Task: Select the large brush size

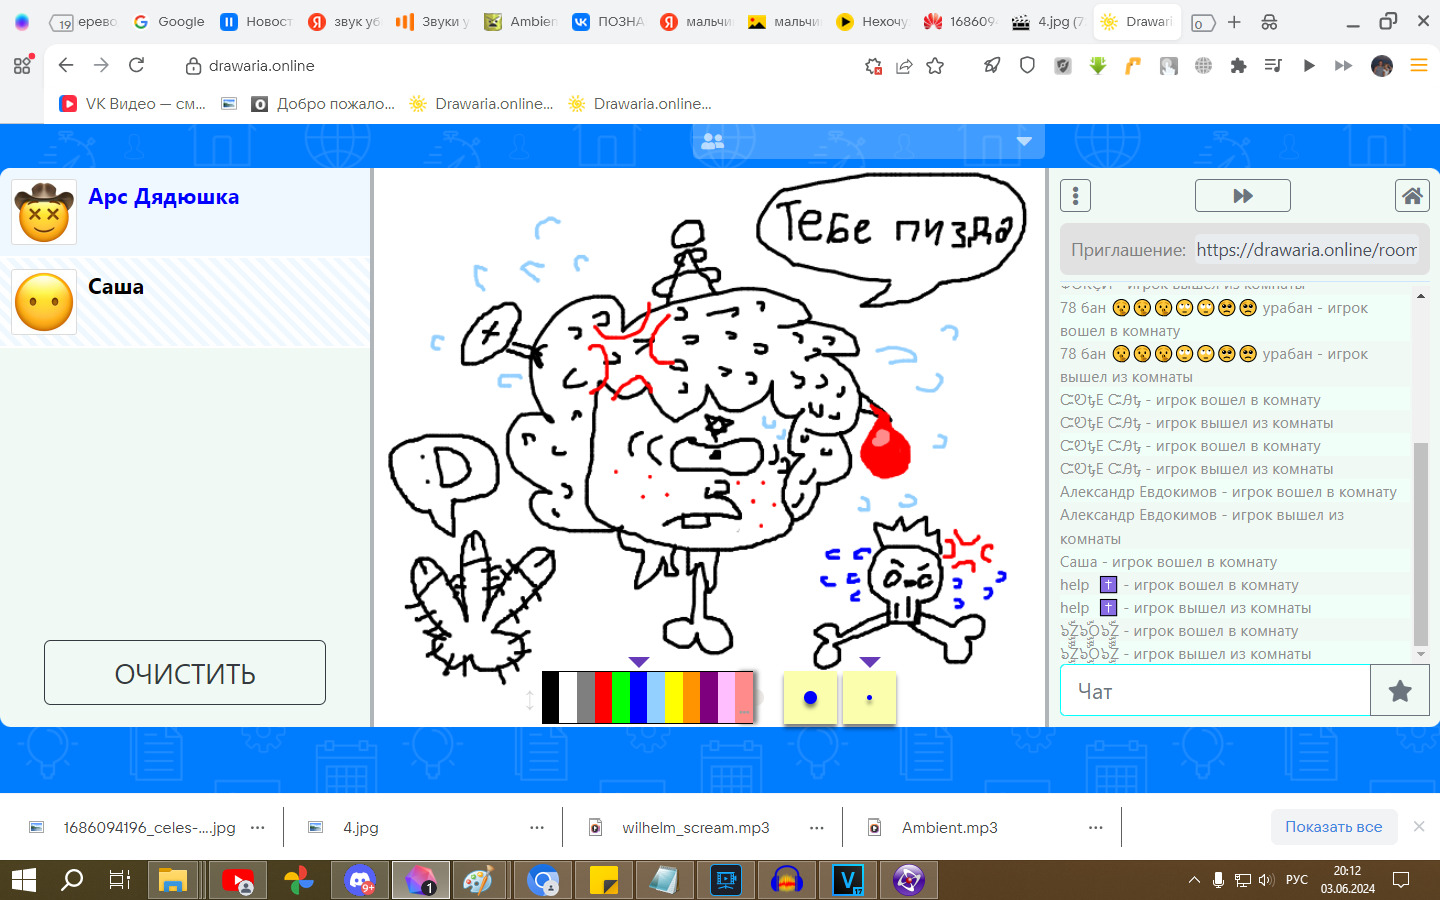Action: tap(810, 697)
